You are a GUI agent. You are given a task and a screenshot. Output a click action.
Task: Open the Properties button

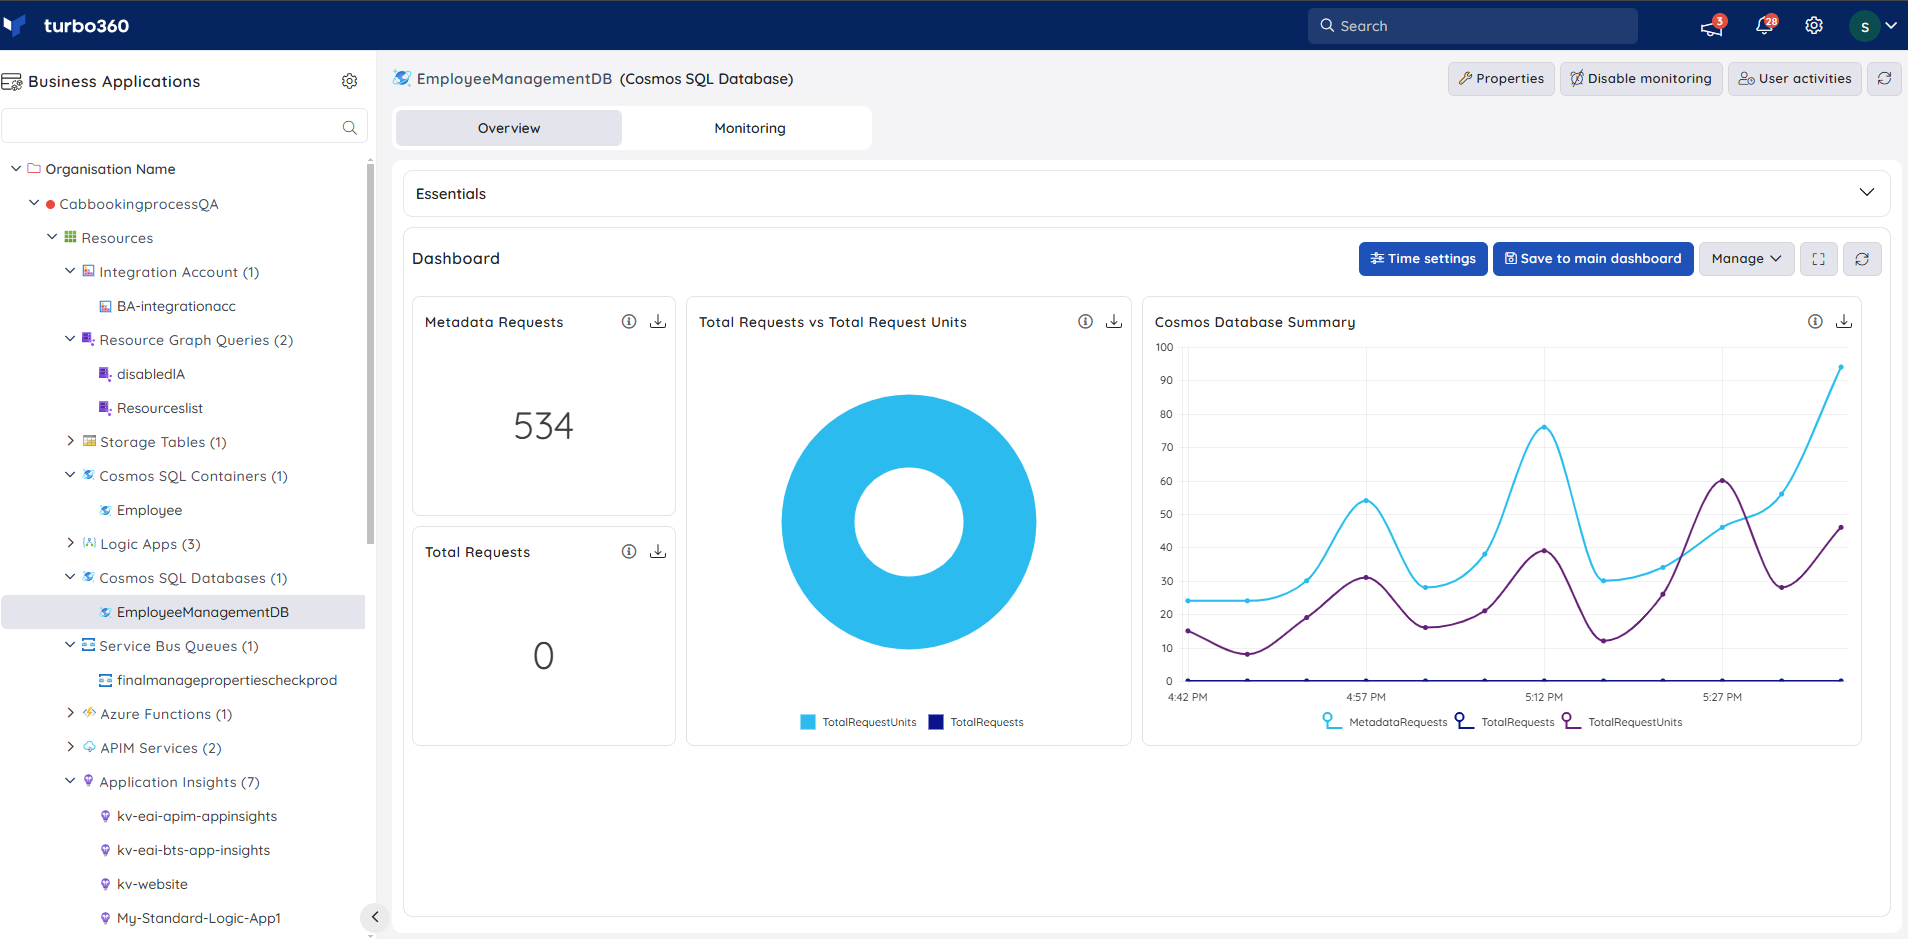tap(1501, 78)
